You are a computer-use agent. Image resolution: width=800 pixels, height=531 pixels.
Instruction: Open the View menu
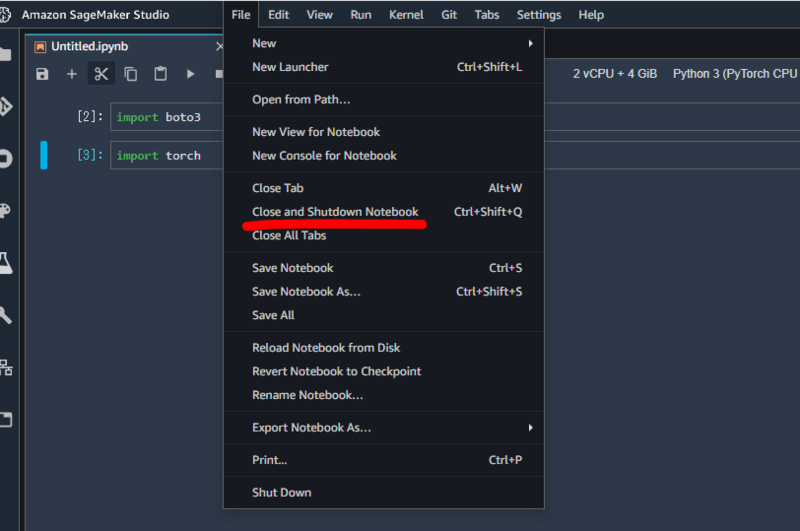[319, 15]
